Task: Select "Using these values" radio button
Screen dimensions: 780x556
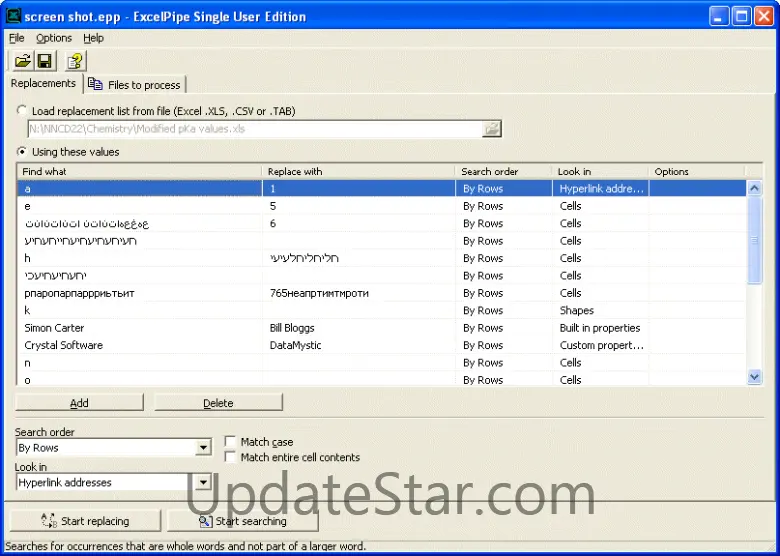Action: click(x=22, y=151)
